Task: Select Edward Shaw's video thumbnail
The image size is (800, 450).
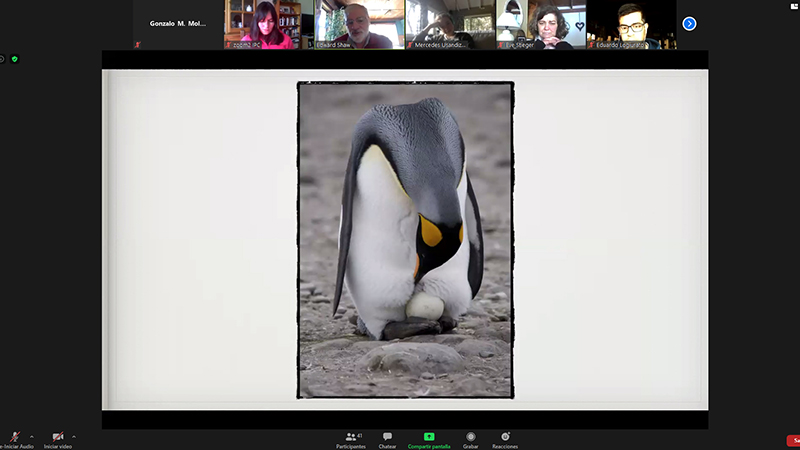Action: pos(359,24)
